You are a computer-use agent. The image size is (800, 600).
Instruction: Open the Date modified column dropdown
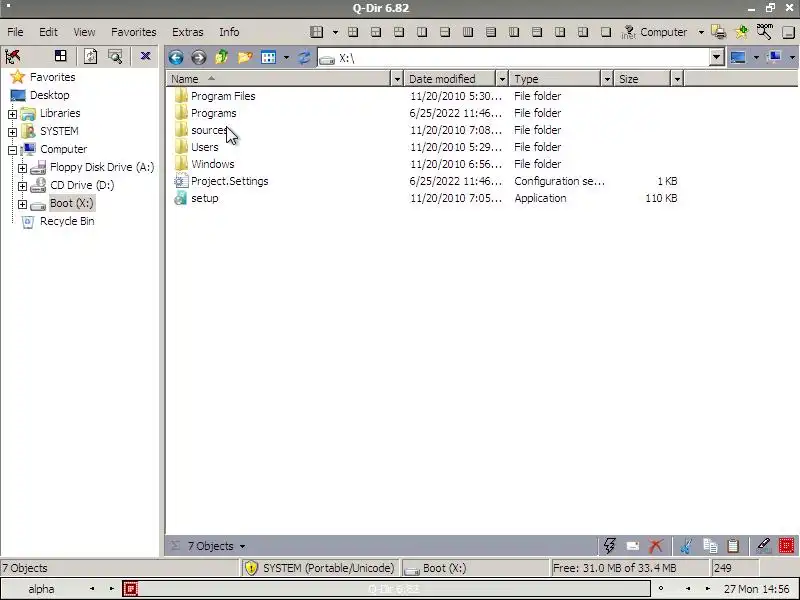coord(502,79)
